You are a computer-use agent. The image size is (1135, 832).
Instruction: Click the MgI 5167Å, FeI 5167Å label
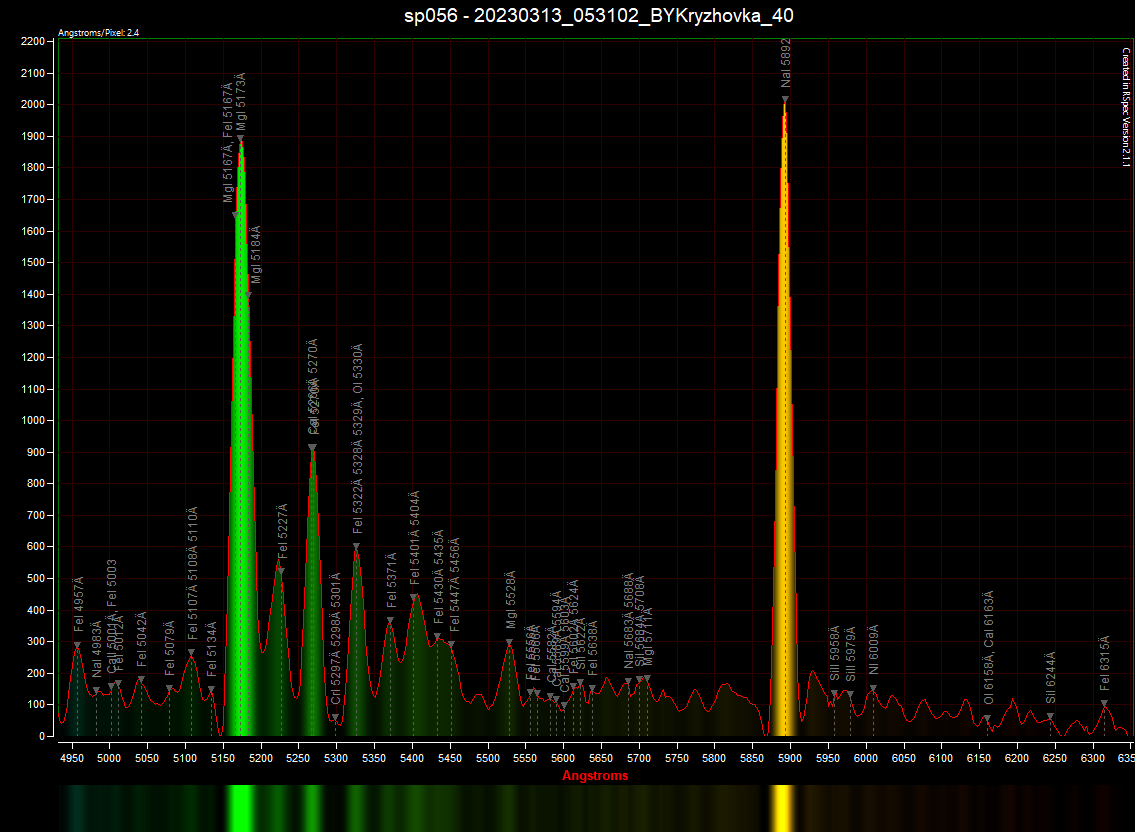click(228, 143)
